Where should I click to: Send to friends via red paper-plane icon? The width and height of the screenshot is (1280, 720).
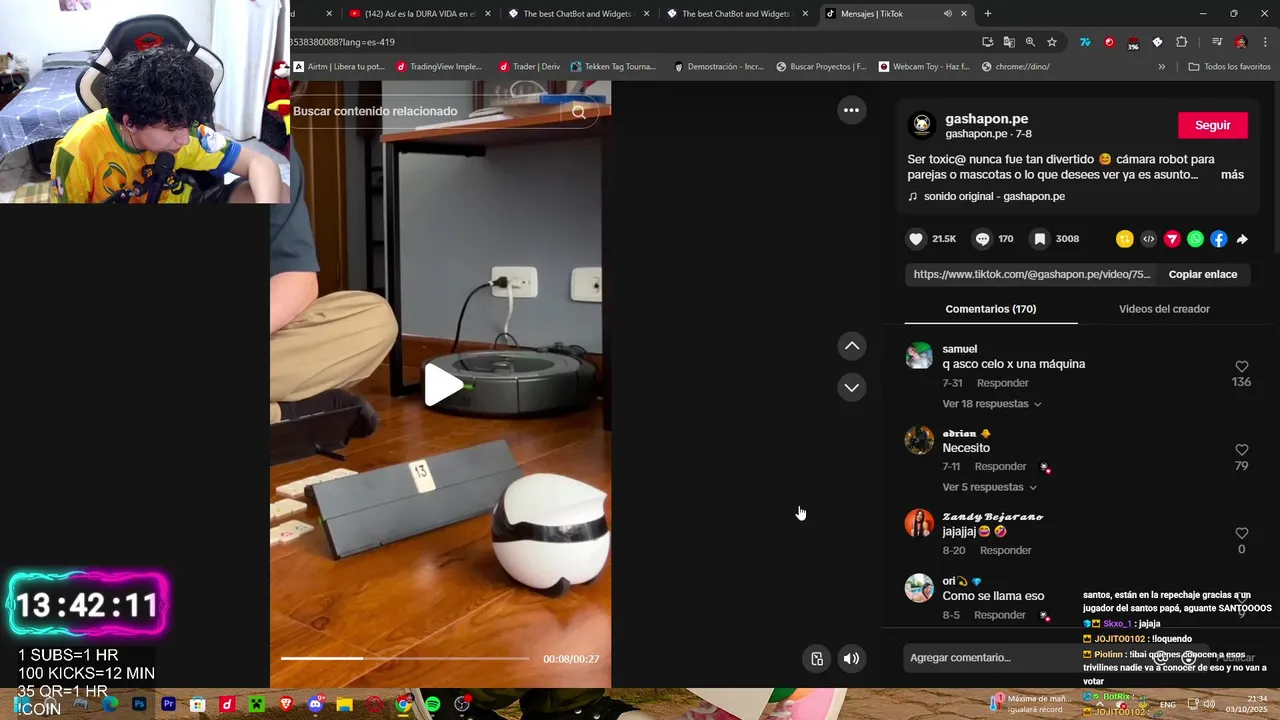point(1172,239)
